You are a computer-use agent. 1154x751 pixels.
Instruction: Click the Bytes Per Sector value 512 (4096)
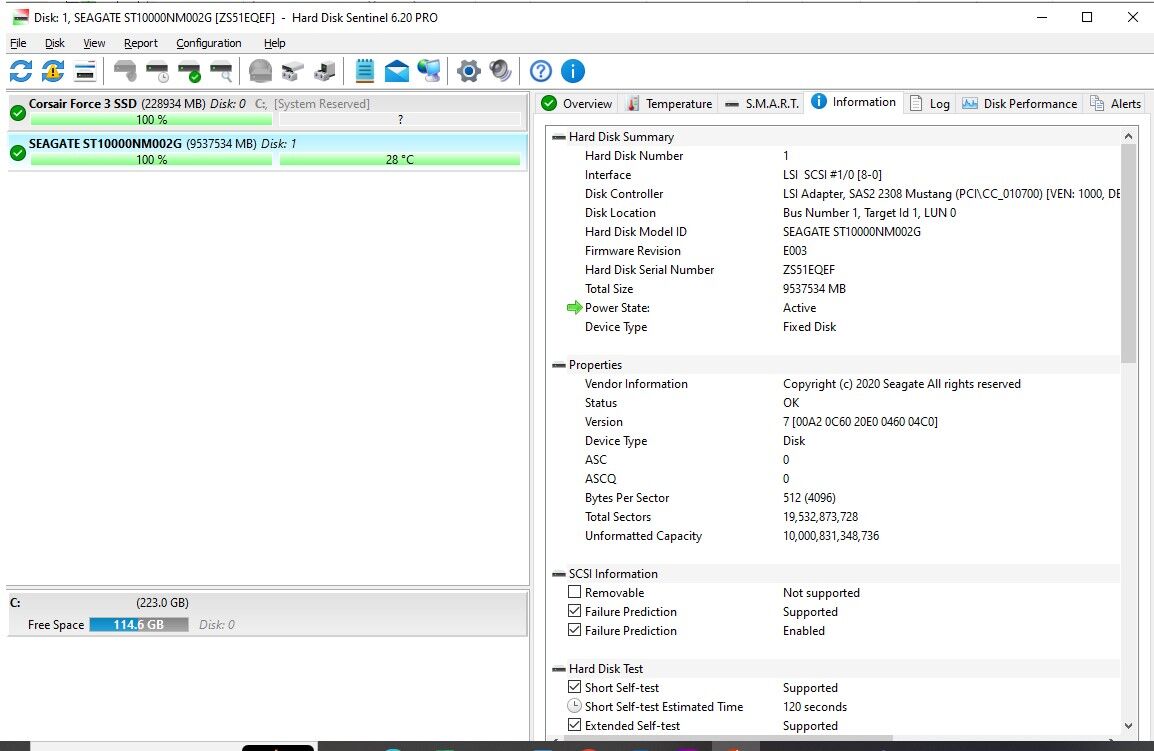[809, 498]
